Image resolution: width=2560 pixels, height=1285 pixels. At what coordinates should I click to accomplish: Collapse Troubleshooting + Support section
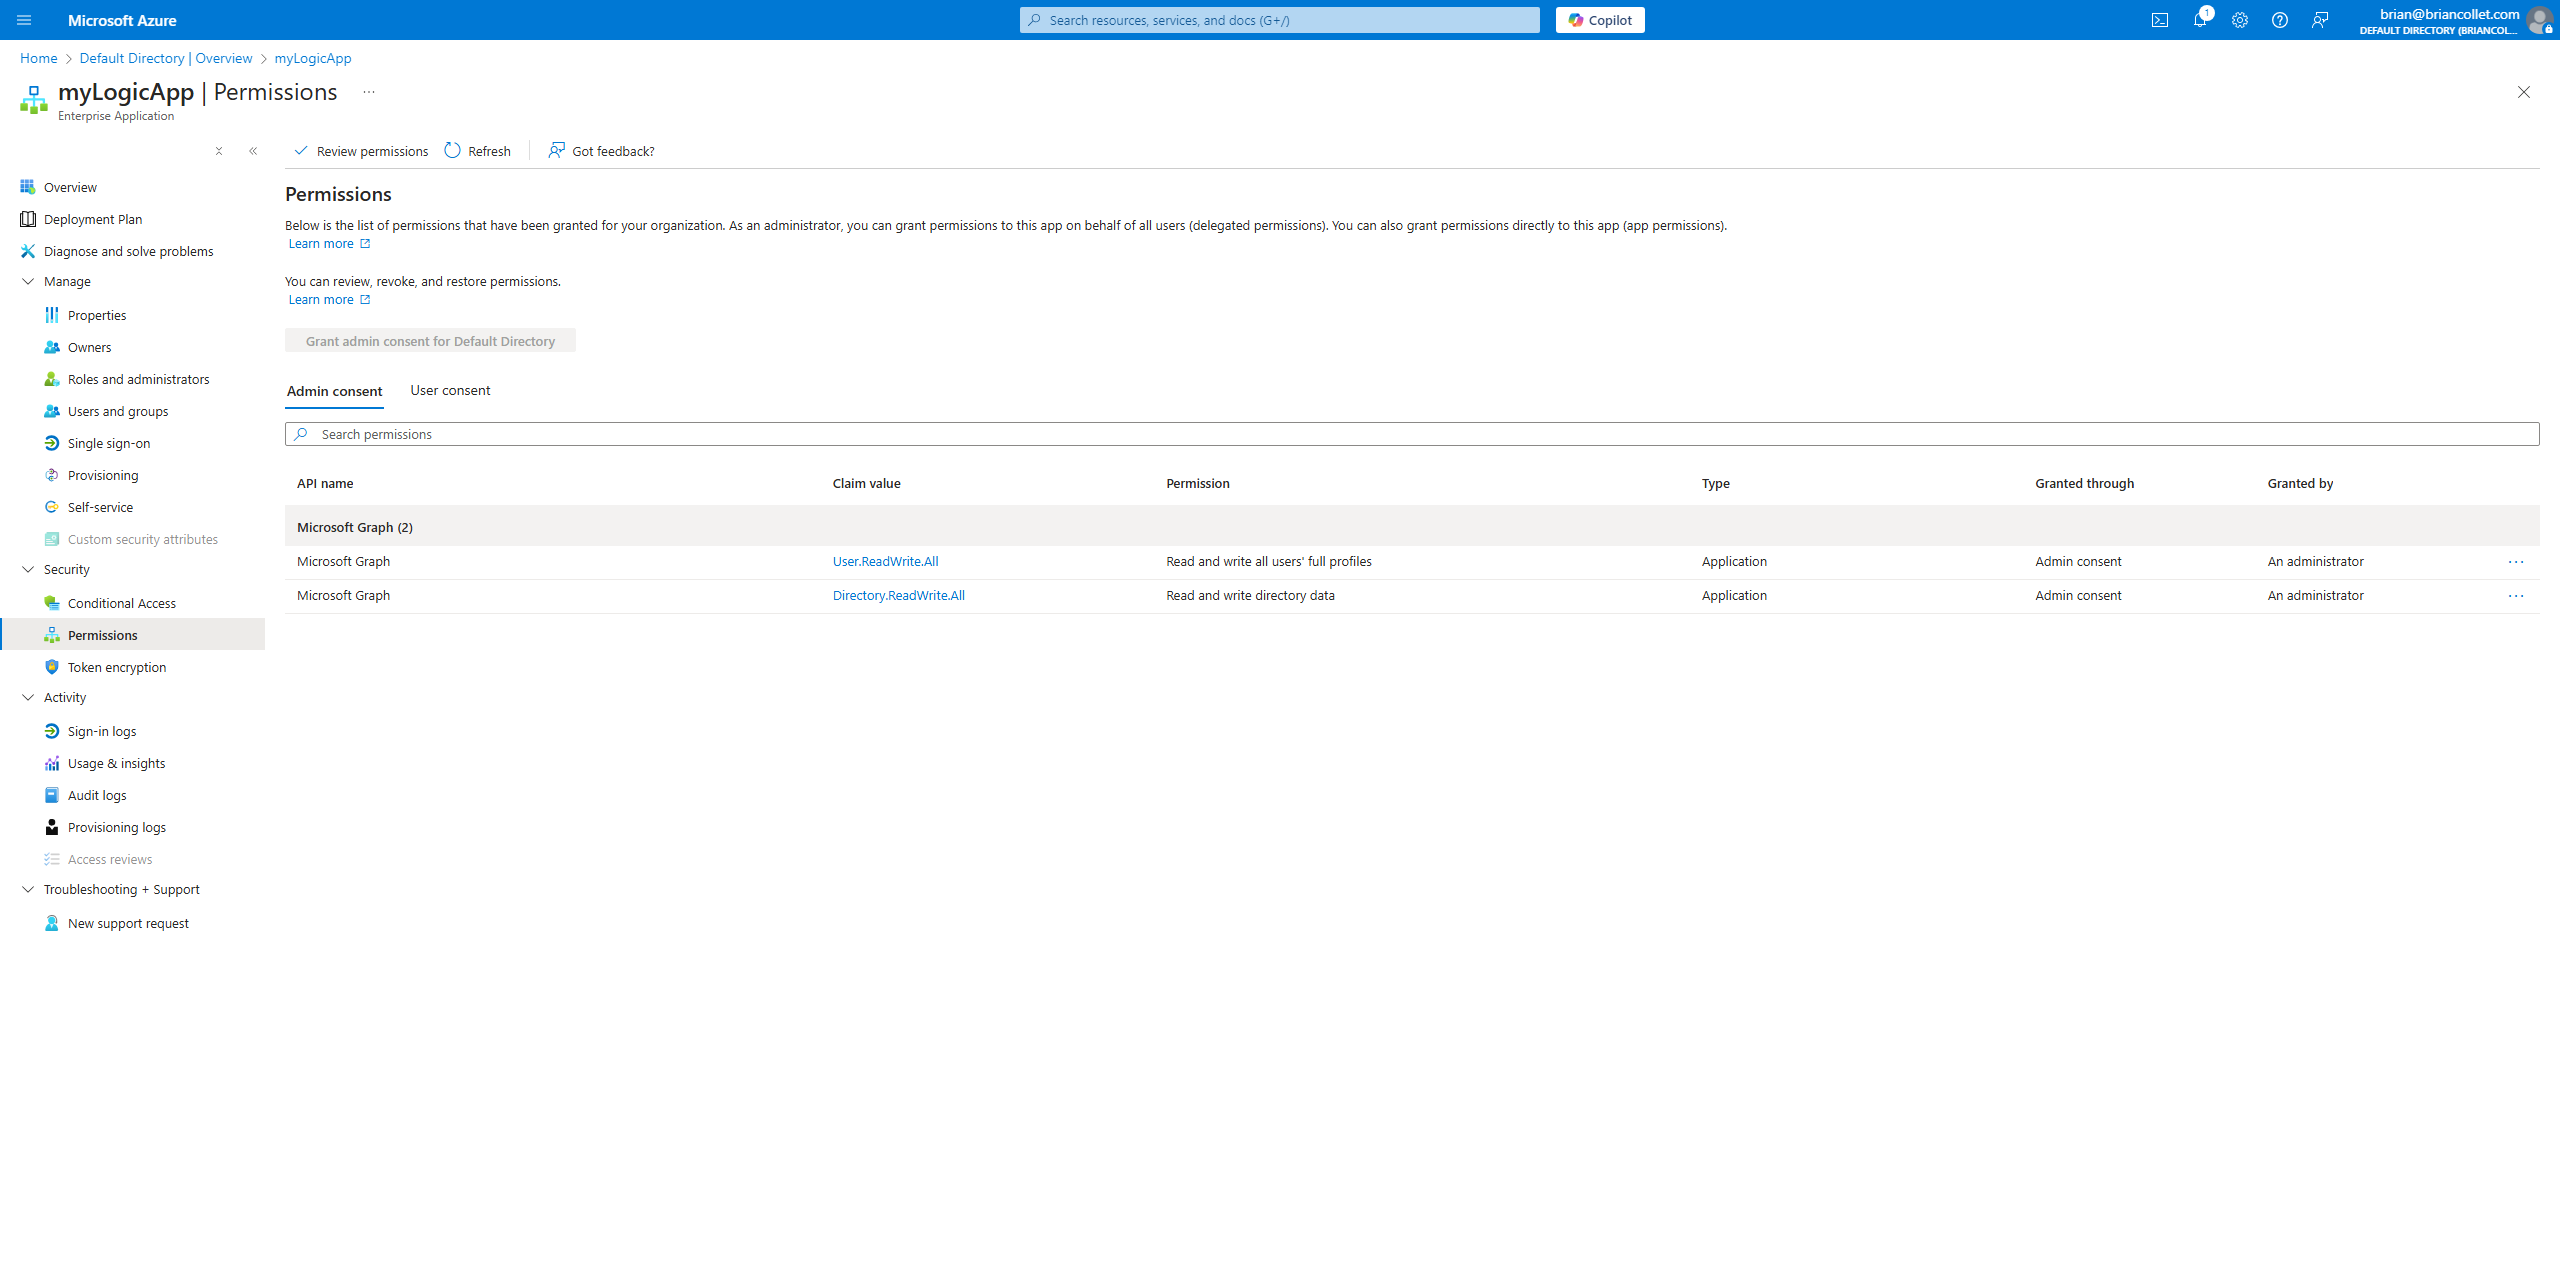[28, 889]
